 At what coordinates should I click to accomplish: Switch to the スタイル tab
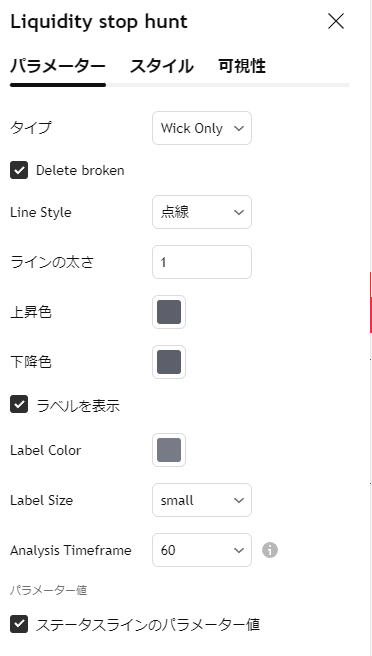[x=162, y=66]
